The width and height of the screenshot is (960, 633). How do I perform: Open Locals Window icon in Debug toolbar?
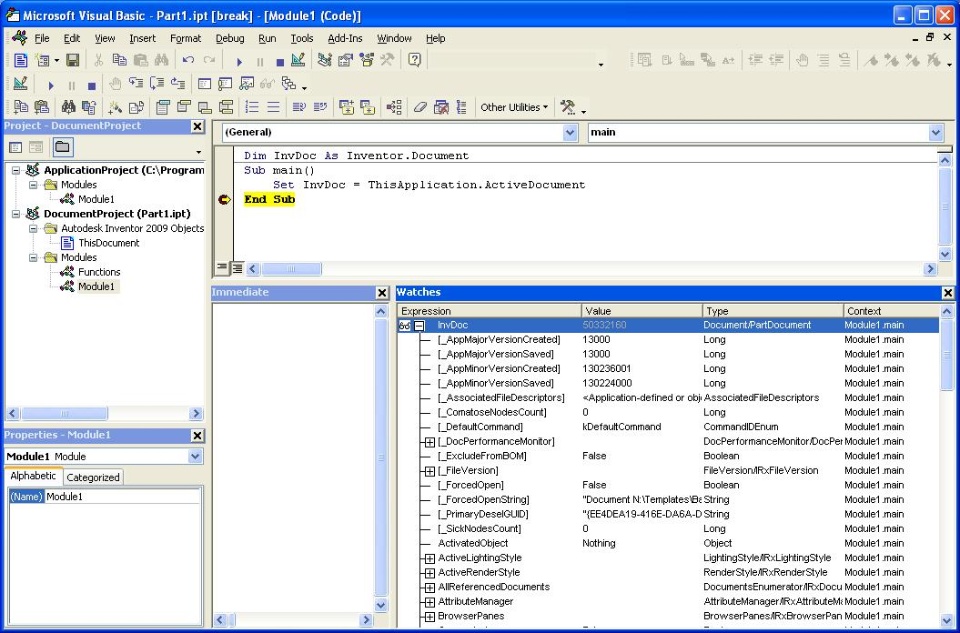click(x=204, y=84)
